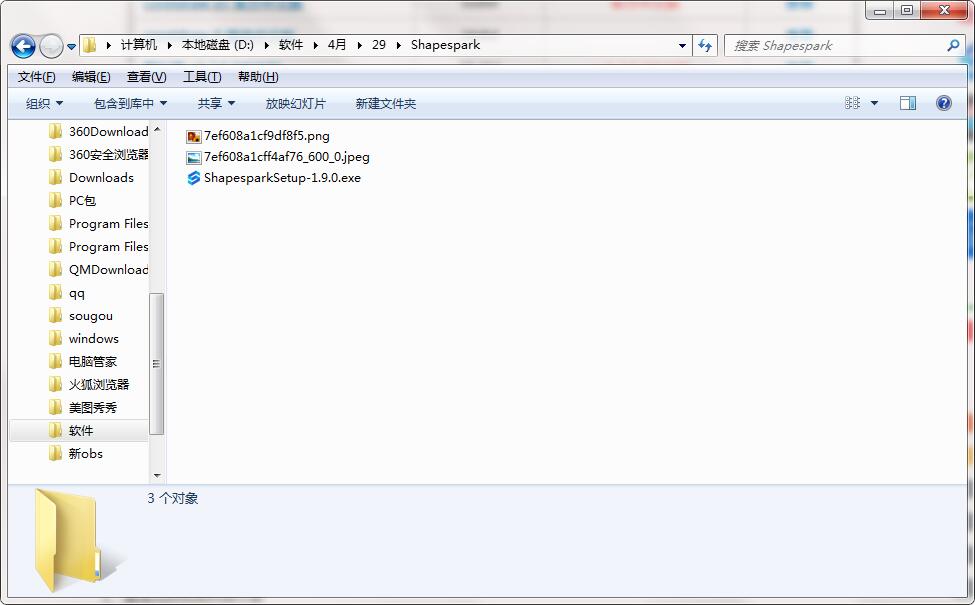This screenshot has height=605, width=975.
Task: Click 软件 in the address path
Action: 290,45
